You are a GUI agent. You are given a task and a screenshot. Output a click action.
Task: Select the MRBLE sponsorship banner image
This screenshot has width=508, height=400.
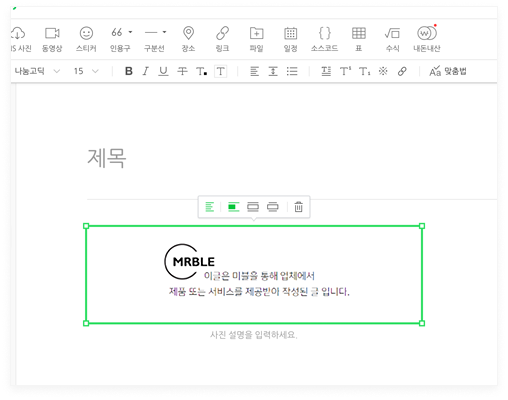pos(254,275)
